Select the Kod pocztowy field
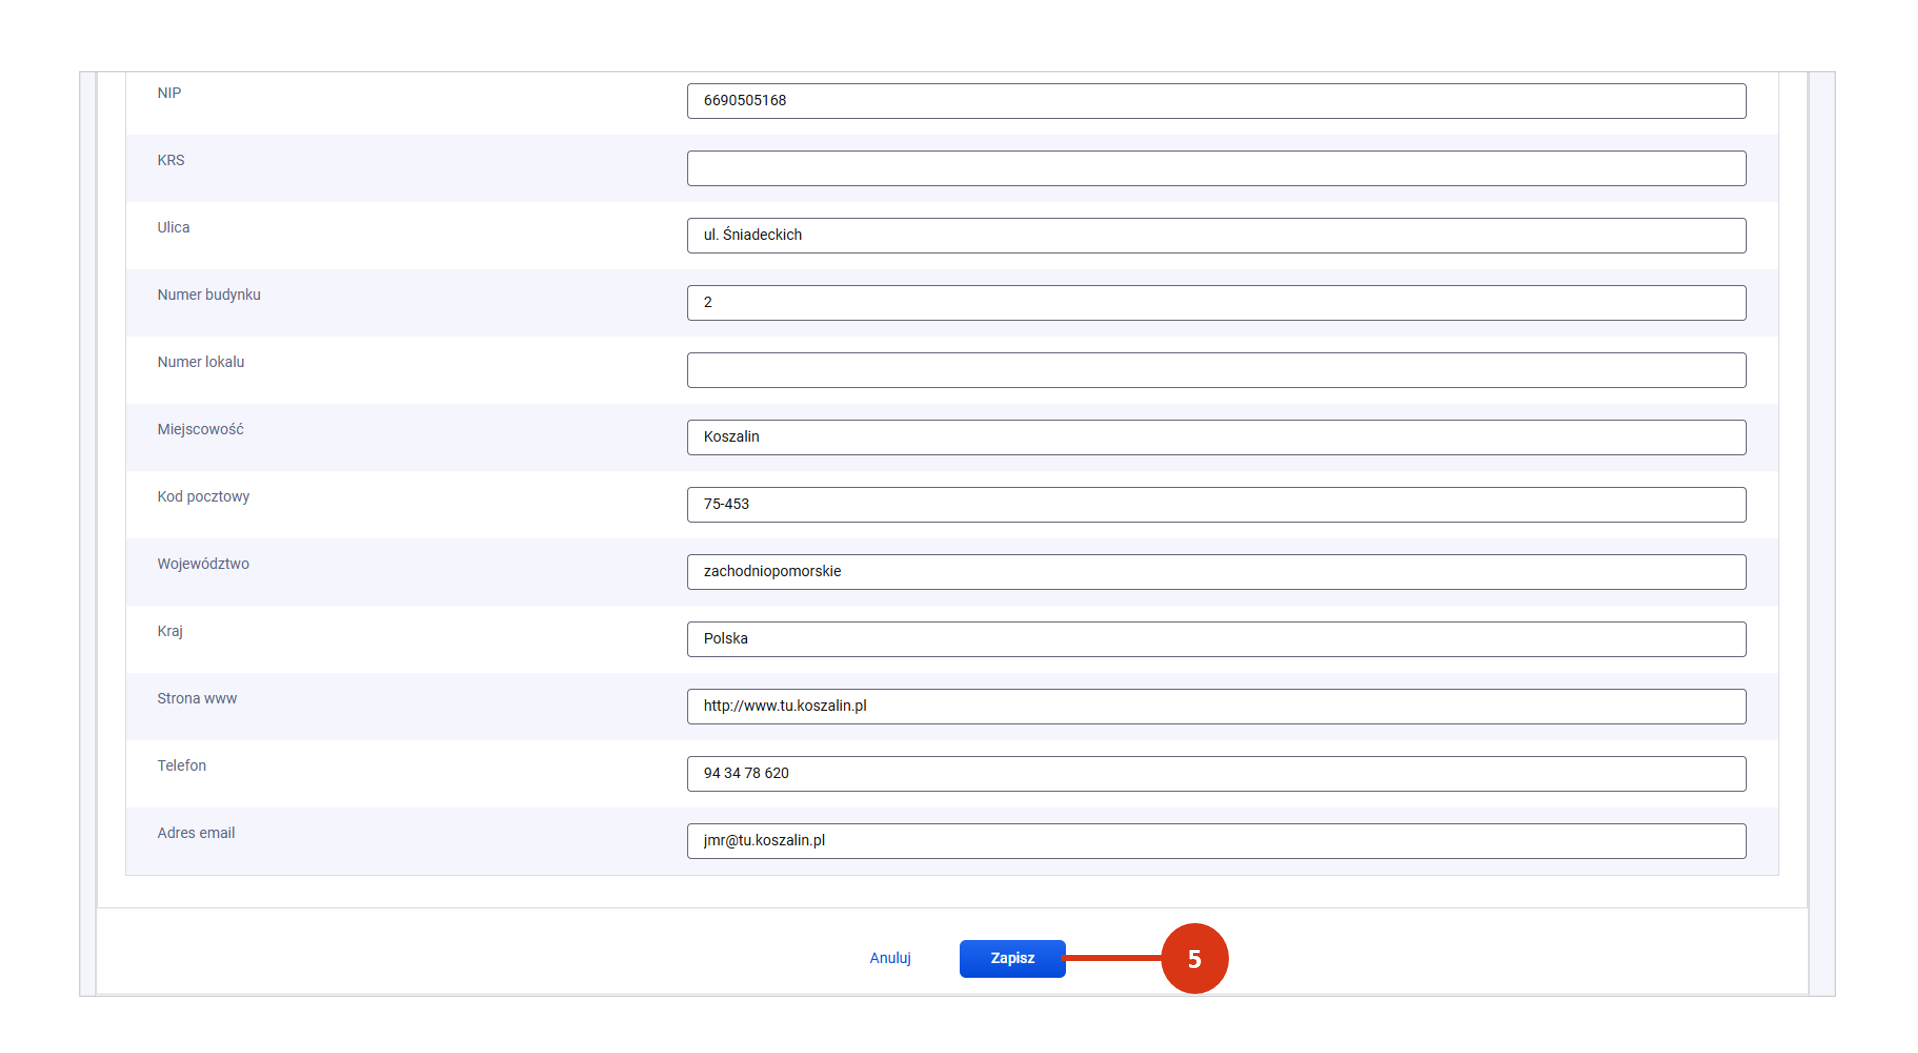This screenshot has width=1918, height=1053. 1216,504
